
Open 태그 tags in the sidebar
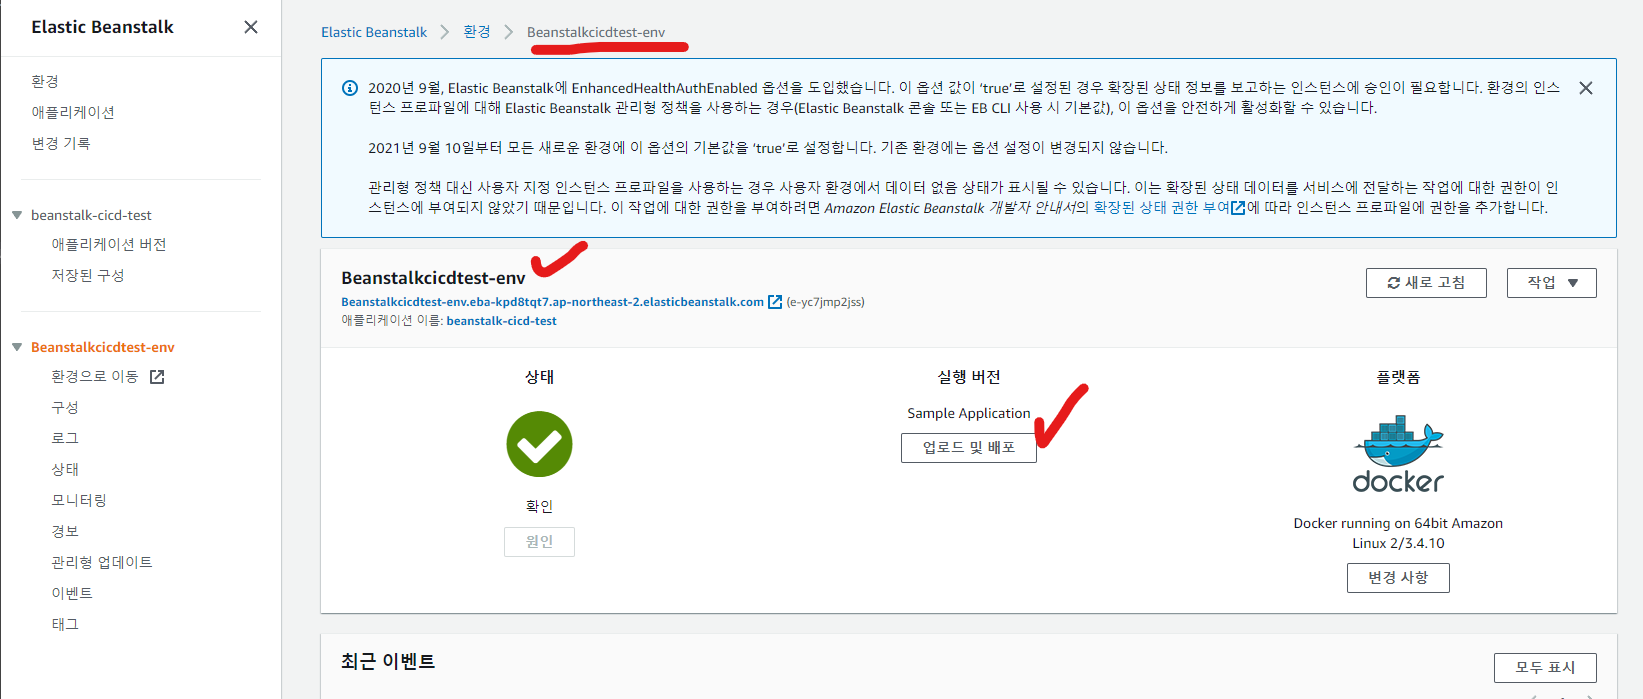(65, 624)
